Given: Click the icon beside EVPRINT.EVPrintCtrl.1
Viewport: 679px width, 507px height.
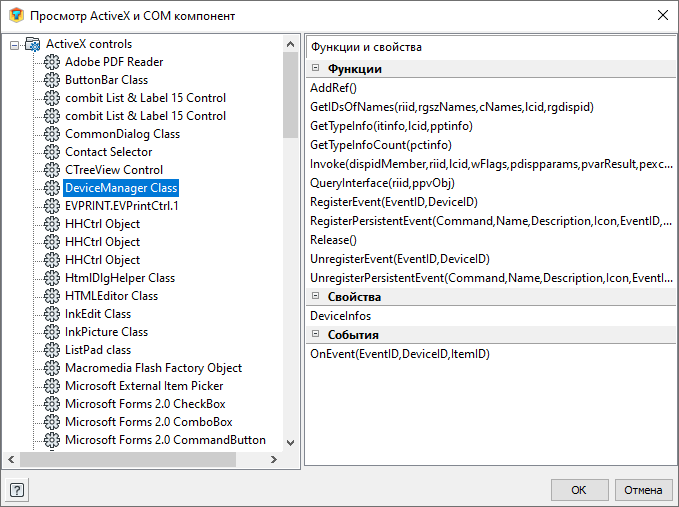Looking at the screenshot, I should [x=52, y=206].
